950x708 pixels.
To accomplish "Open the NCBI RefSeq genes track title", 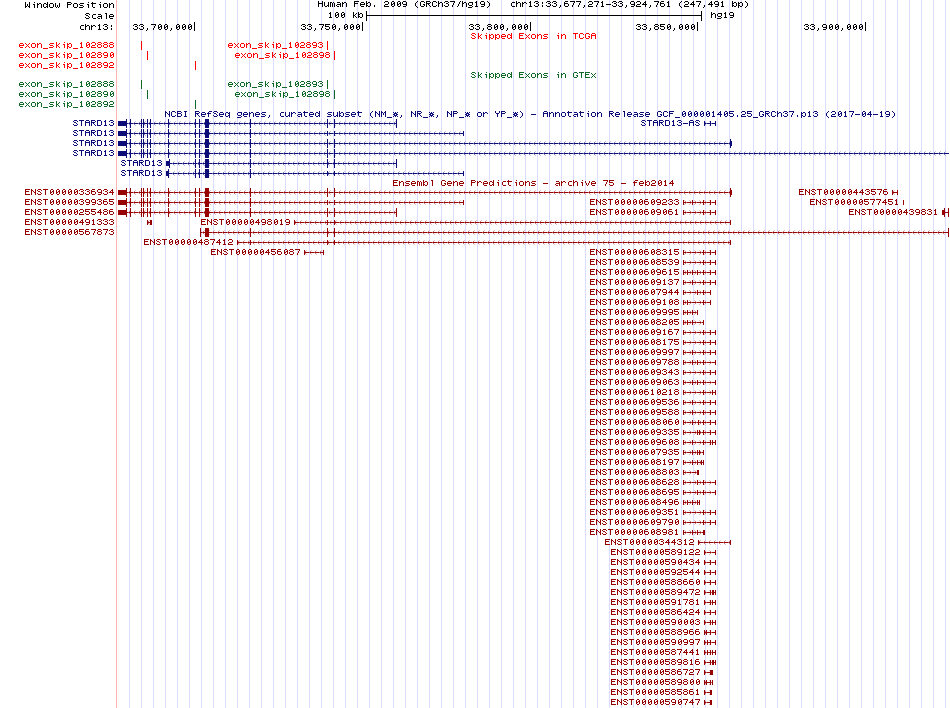I will (x=530, y=114).
